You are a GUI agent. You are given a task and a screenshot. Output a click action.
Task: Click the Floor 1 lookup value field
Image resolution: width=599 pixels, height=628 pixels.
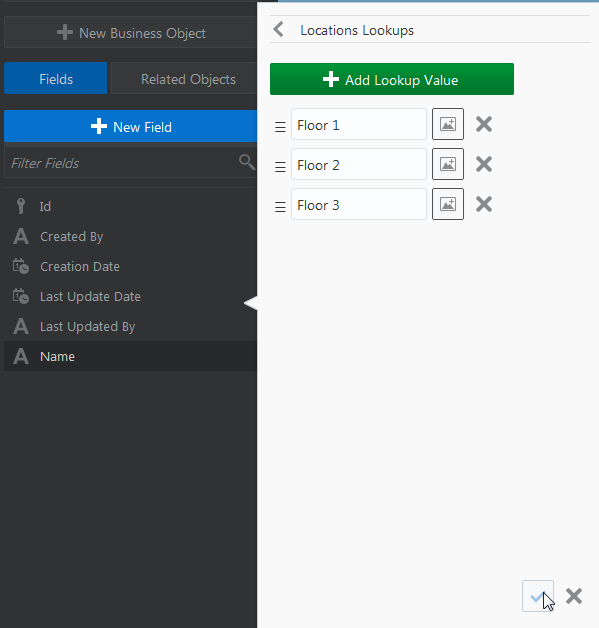[x=359, y=124]
